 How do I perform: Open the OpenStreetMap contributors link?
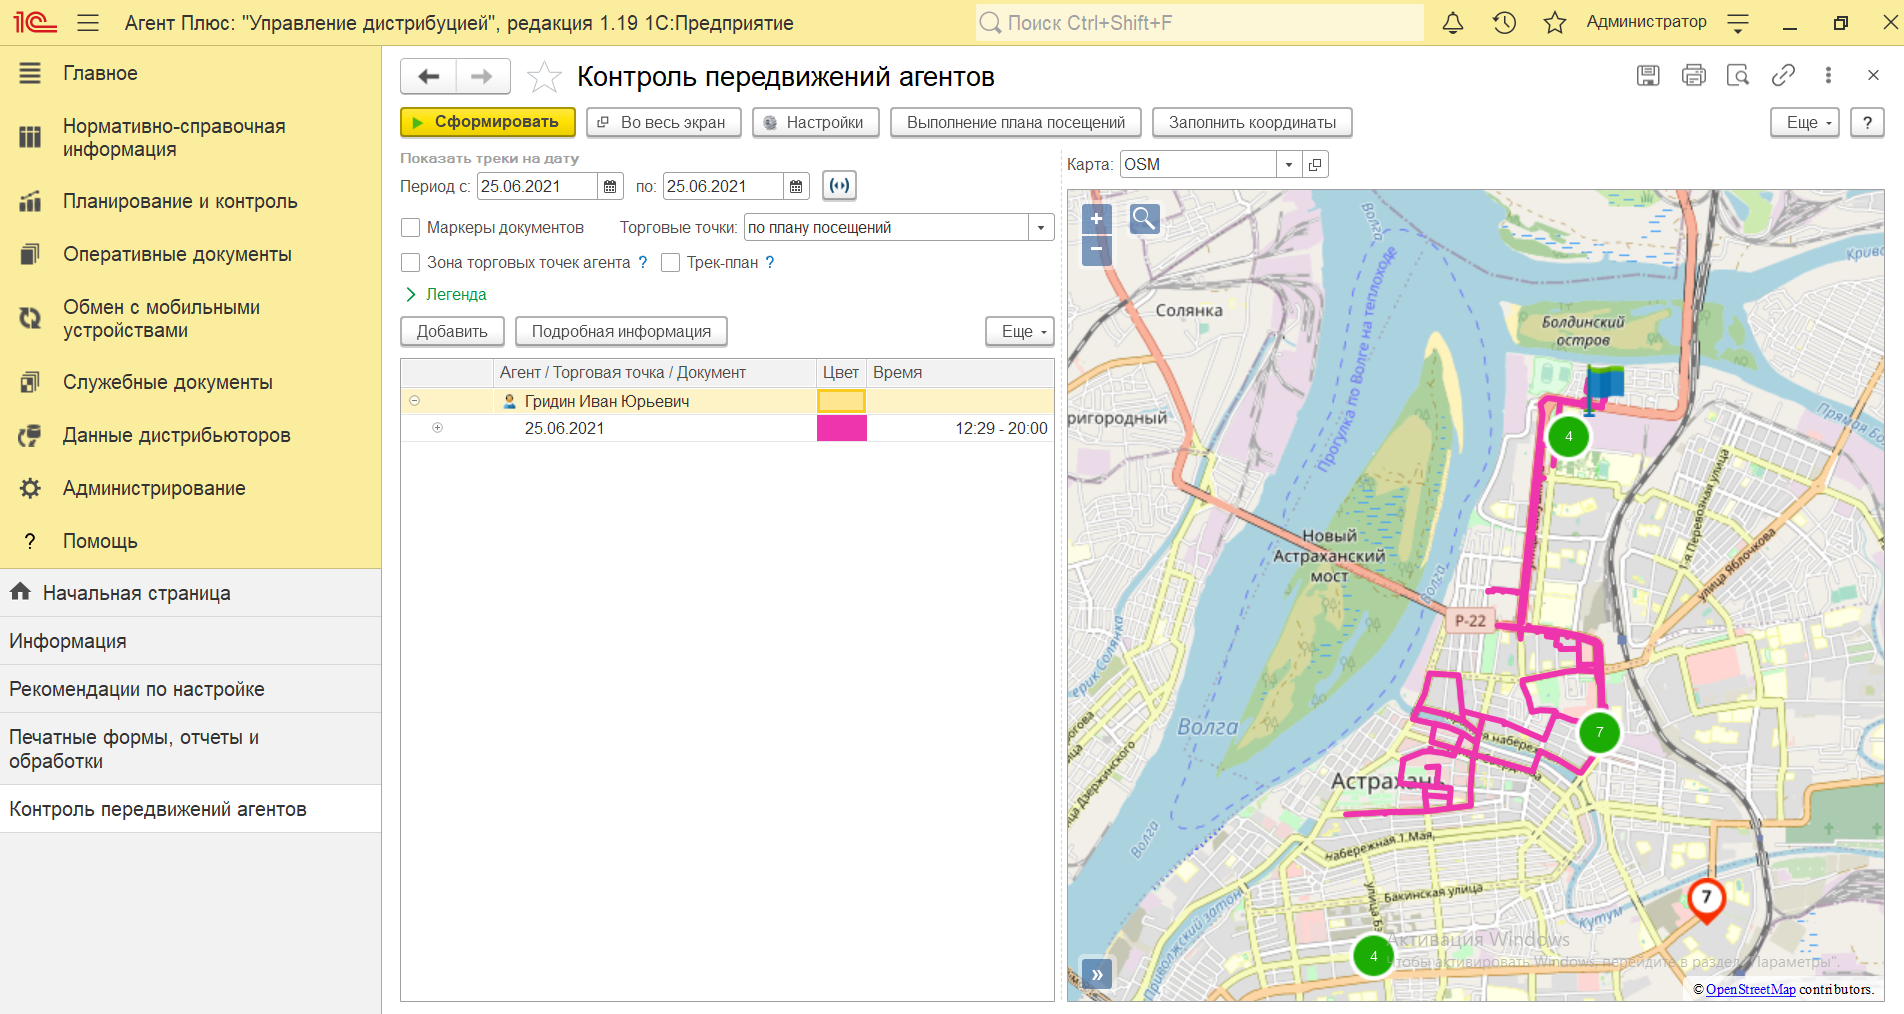pyautogui.click(x=1750, y=989)
